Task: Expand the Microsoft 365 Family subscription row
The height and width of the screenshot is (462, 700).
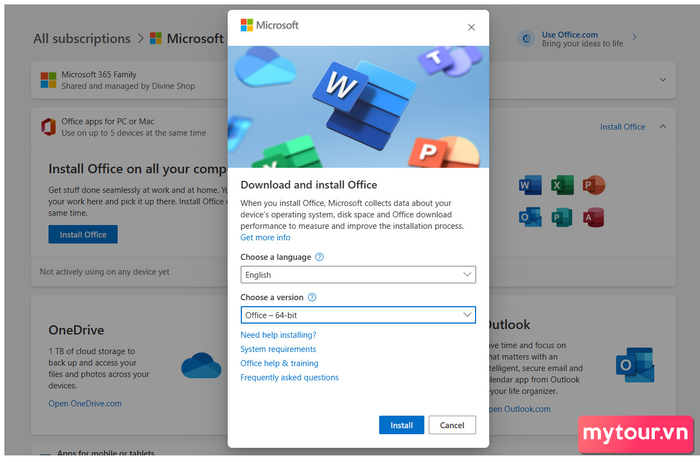Action: 663,80
